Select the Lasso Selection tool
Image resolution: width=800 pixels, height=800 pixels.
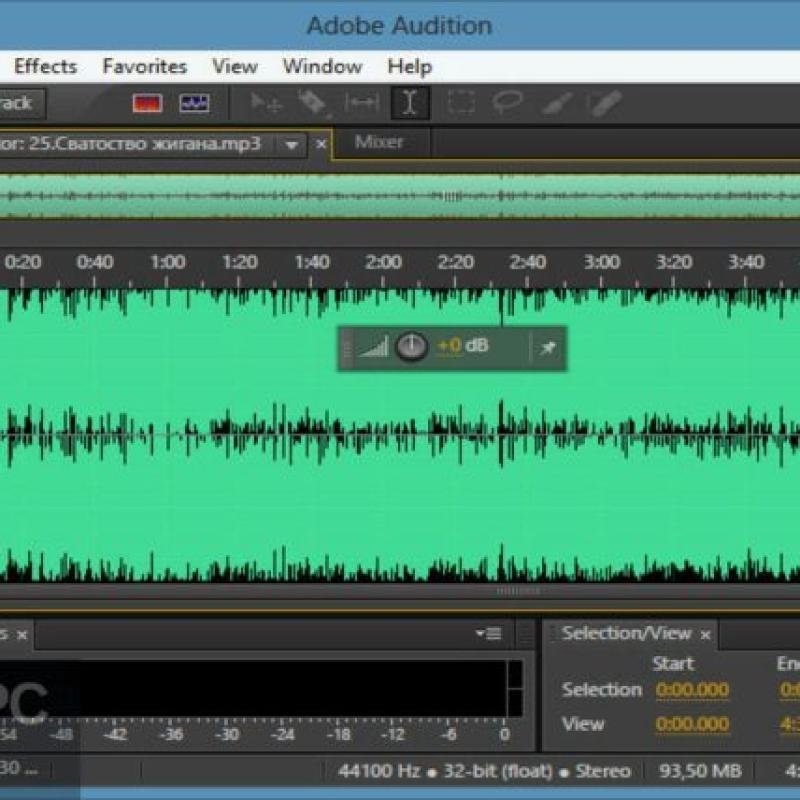click(x=508, y=102)
